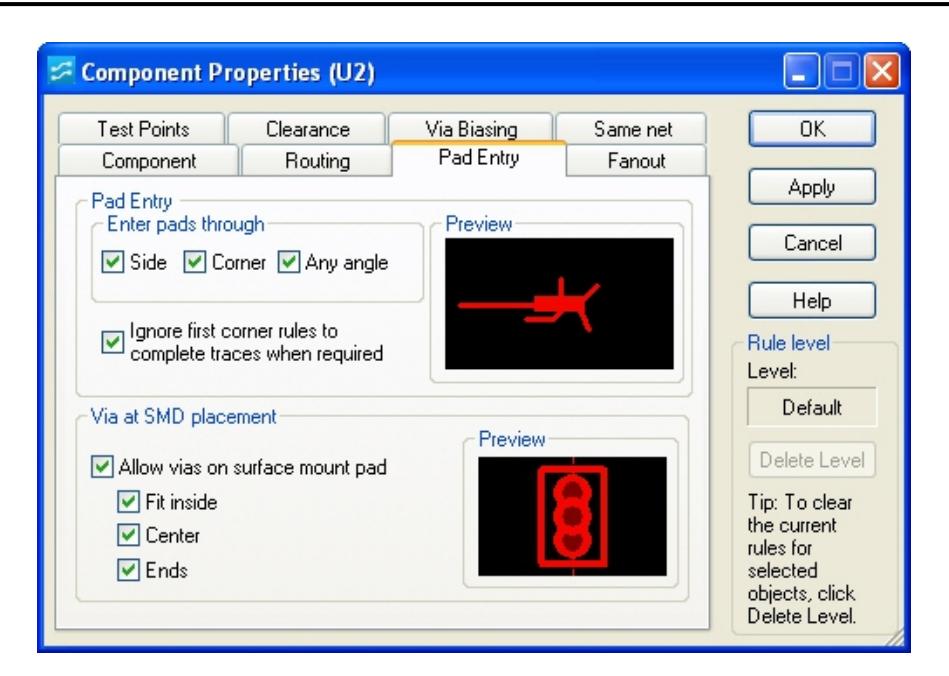Select the Via Biasing tab
949x676 pixels.
[470, 129]
